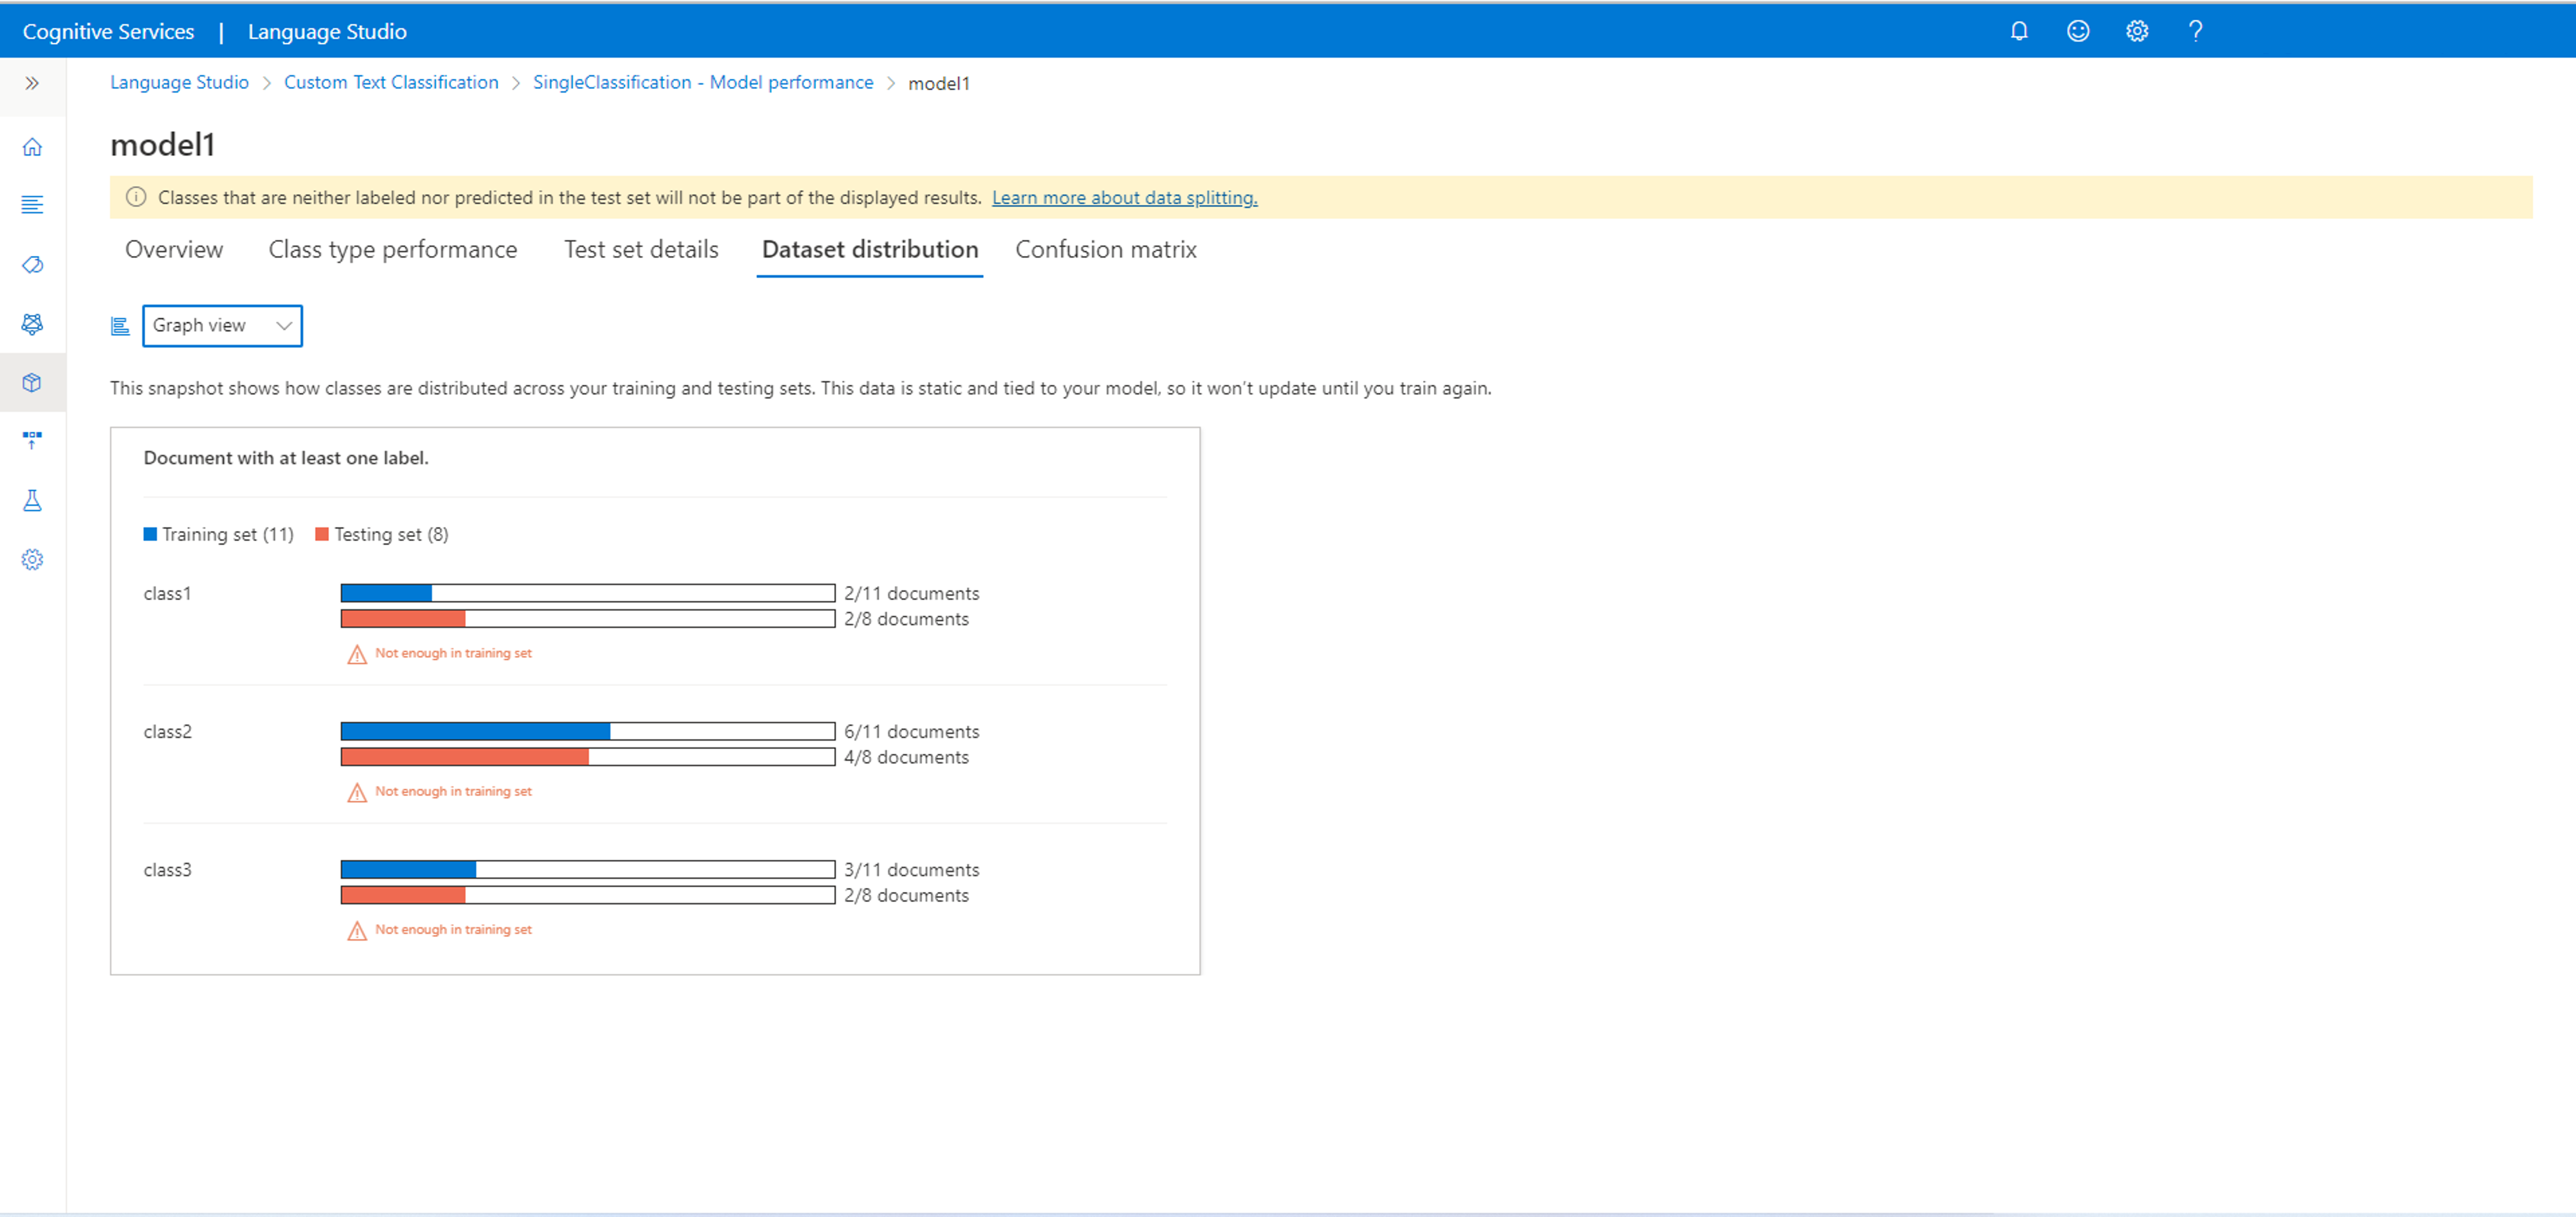Click the model1 breadcrumb text
This screenshot has height=1217, width=2576.
click(x=938, y=83)
